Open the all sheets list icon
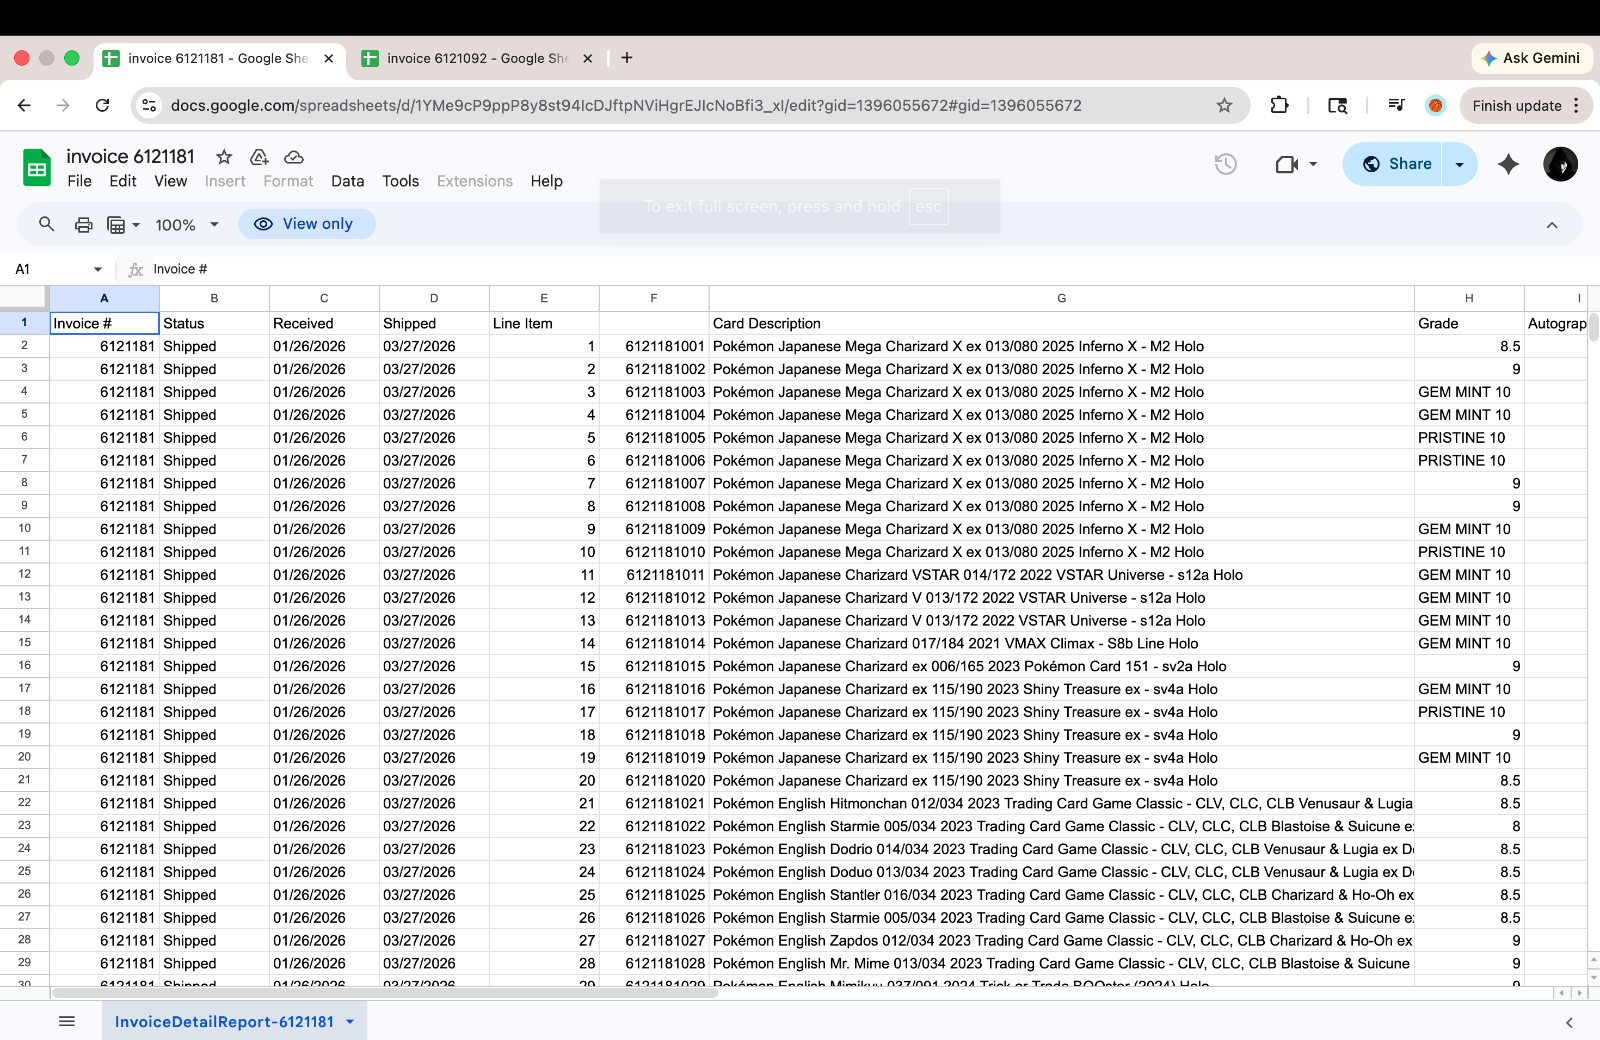Image resolution: width=1600 pixels, height=1040 pixels. (67, 1021)
